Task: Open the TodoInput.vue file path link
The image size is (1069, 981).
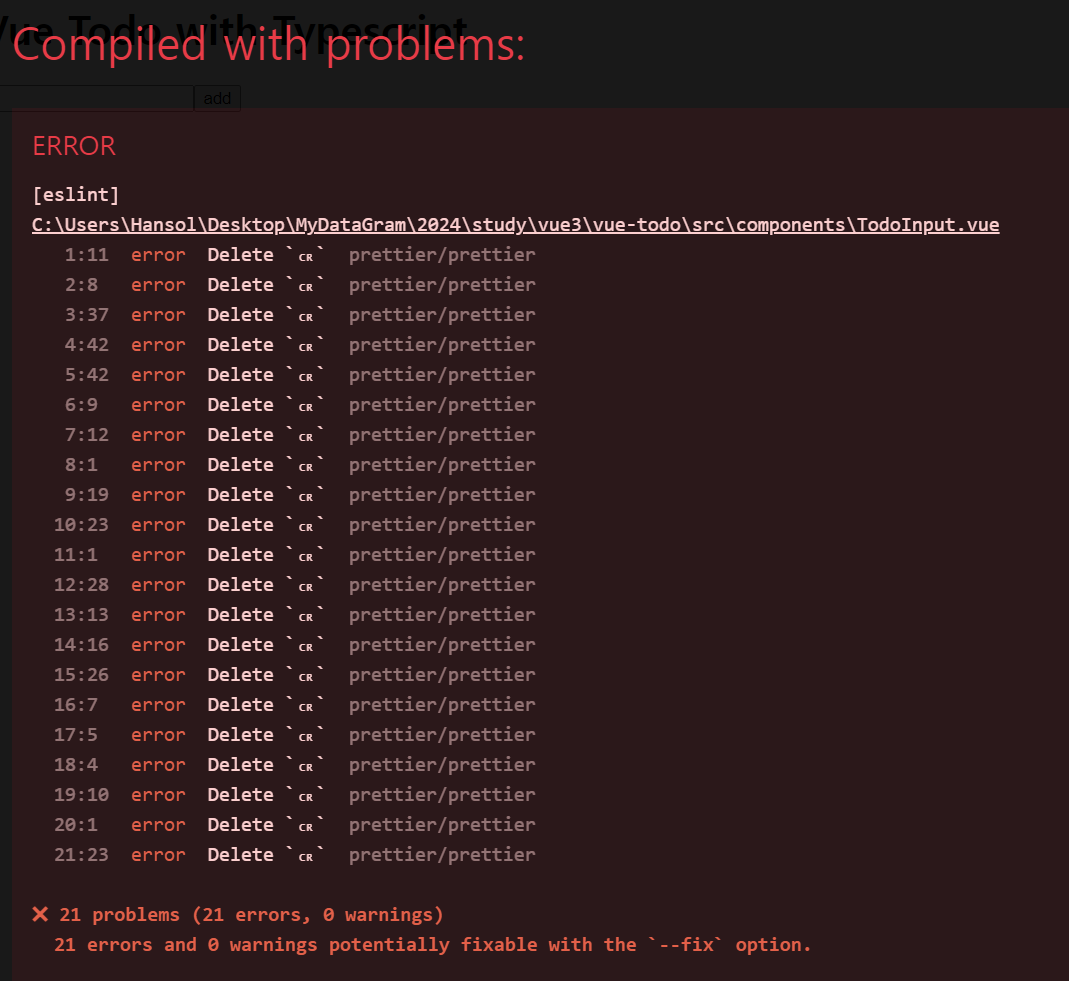Action: (515, 225)
